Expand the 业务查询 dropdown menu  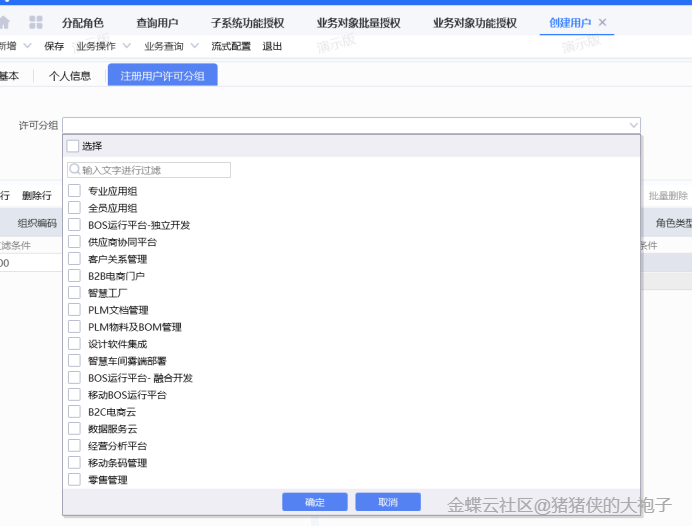[170, 46]
